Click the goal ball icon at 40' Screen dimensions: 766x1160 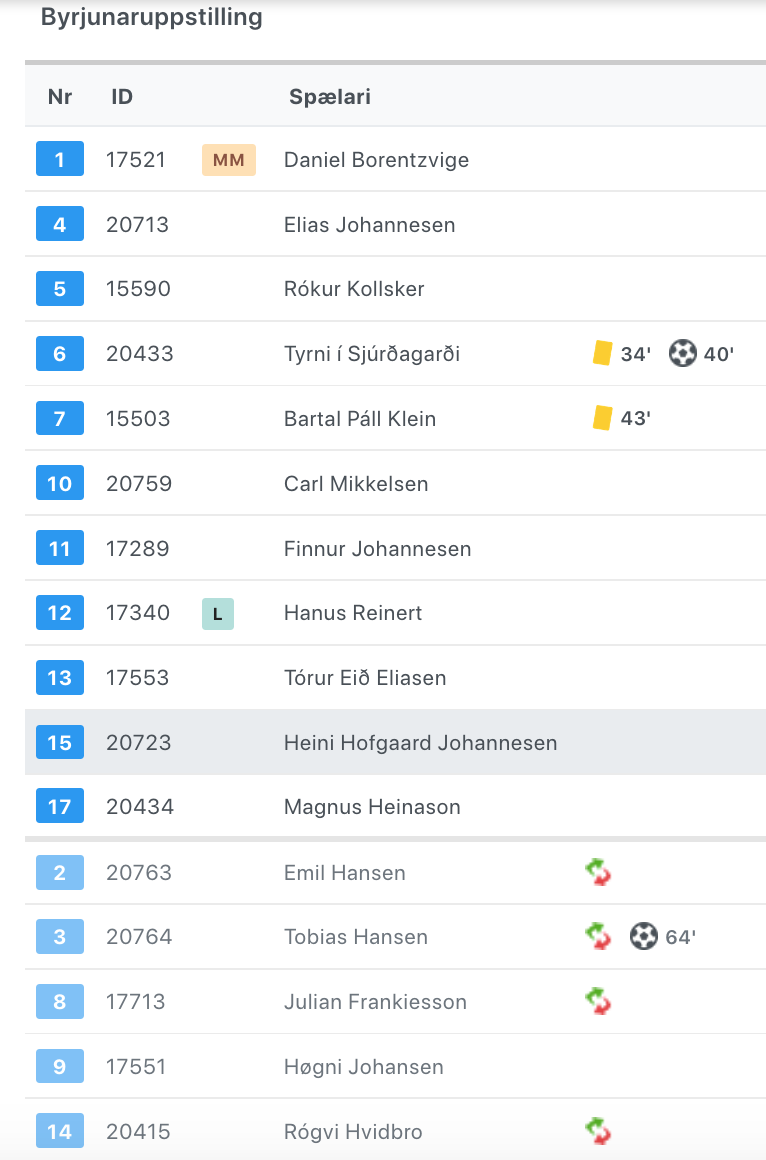(x=682, y=353)
